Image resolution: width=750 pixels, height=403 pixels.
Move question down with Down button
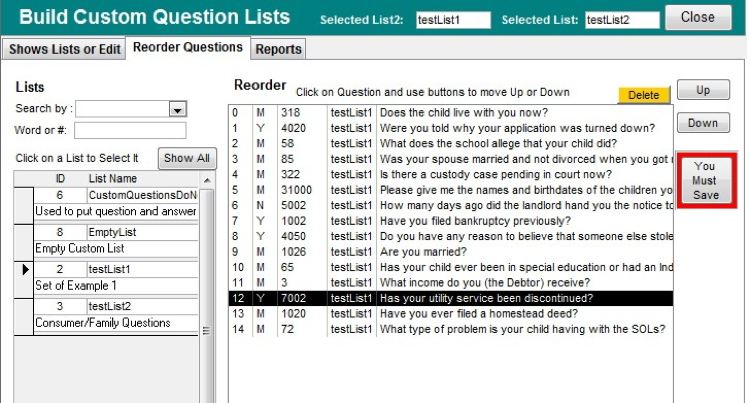click(x=703, y=123)
